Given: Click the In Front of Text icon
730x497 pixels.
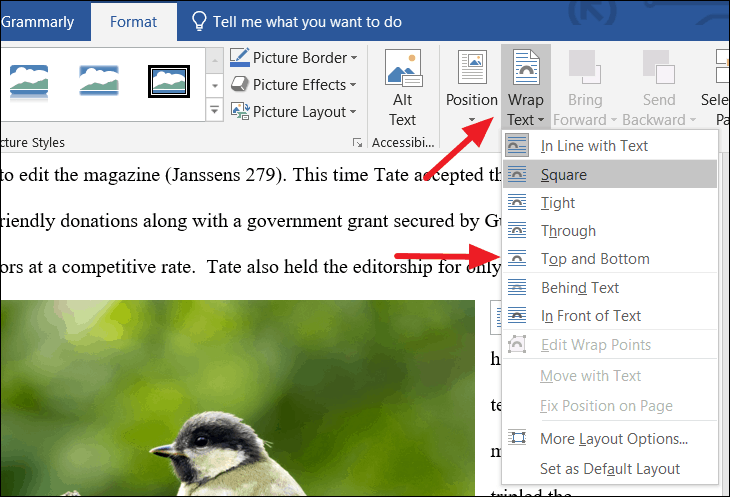Looking at the screenshot, I should click(517, 316).
